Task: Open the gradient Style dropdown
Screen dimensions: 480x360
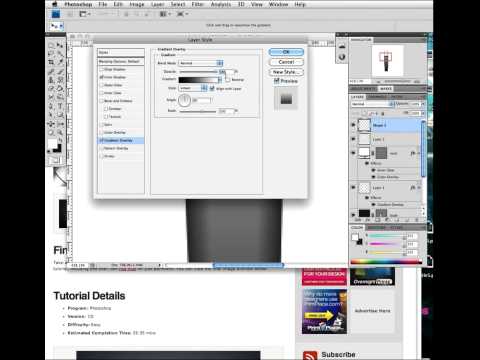Action: tap(193, 88)
